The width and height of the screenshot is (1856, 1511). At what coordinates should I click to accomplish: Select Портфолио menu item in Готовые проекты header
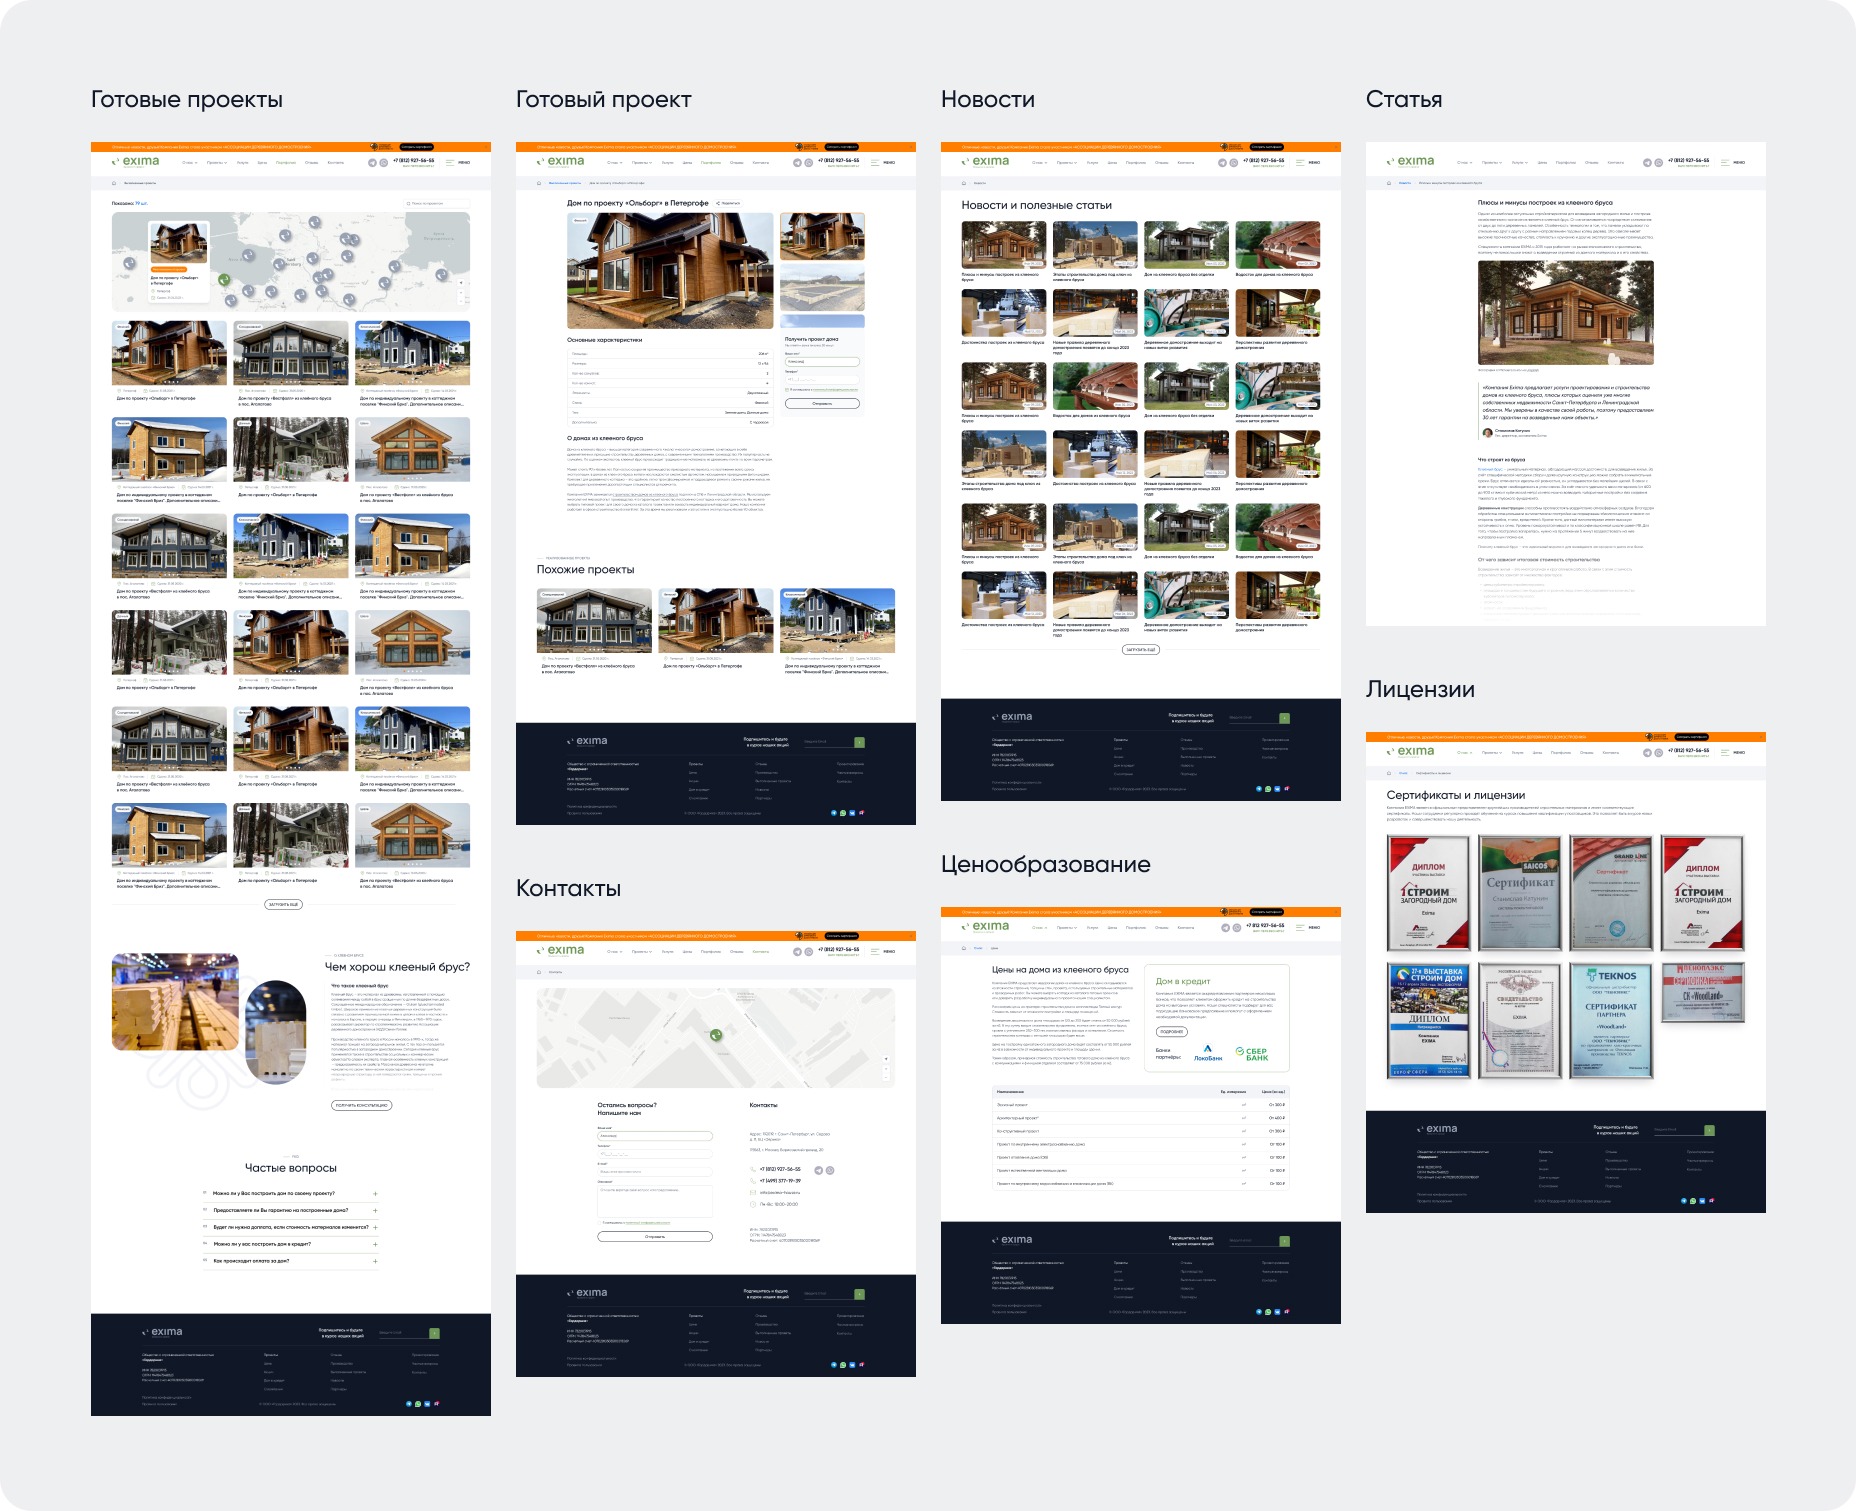(286, 162)
